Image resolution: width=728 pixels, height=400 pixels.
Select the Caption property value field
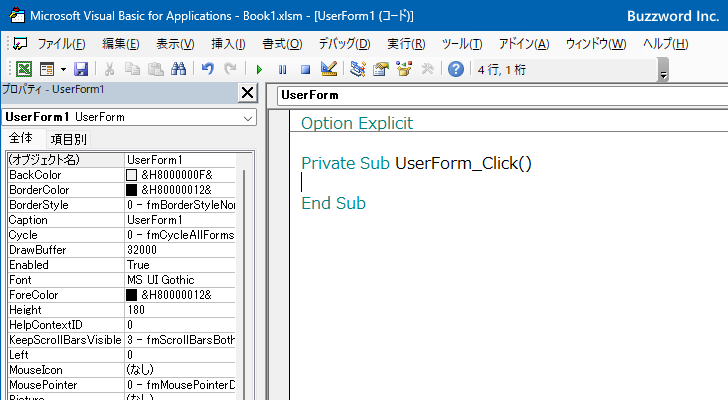click(x=180, y=220)
